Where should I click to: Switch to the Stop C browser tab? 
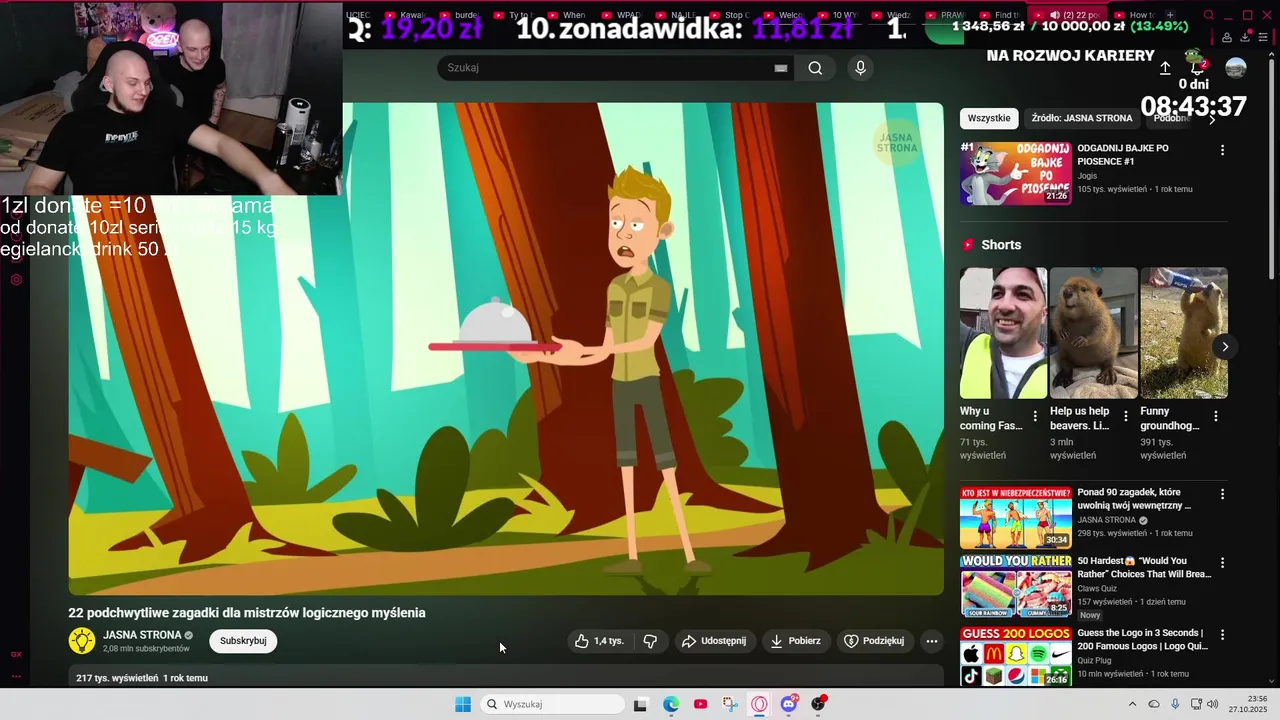pyautogui.click(x=730, y=15)
